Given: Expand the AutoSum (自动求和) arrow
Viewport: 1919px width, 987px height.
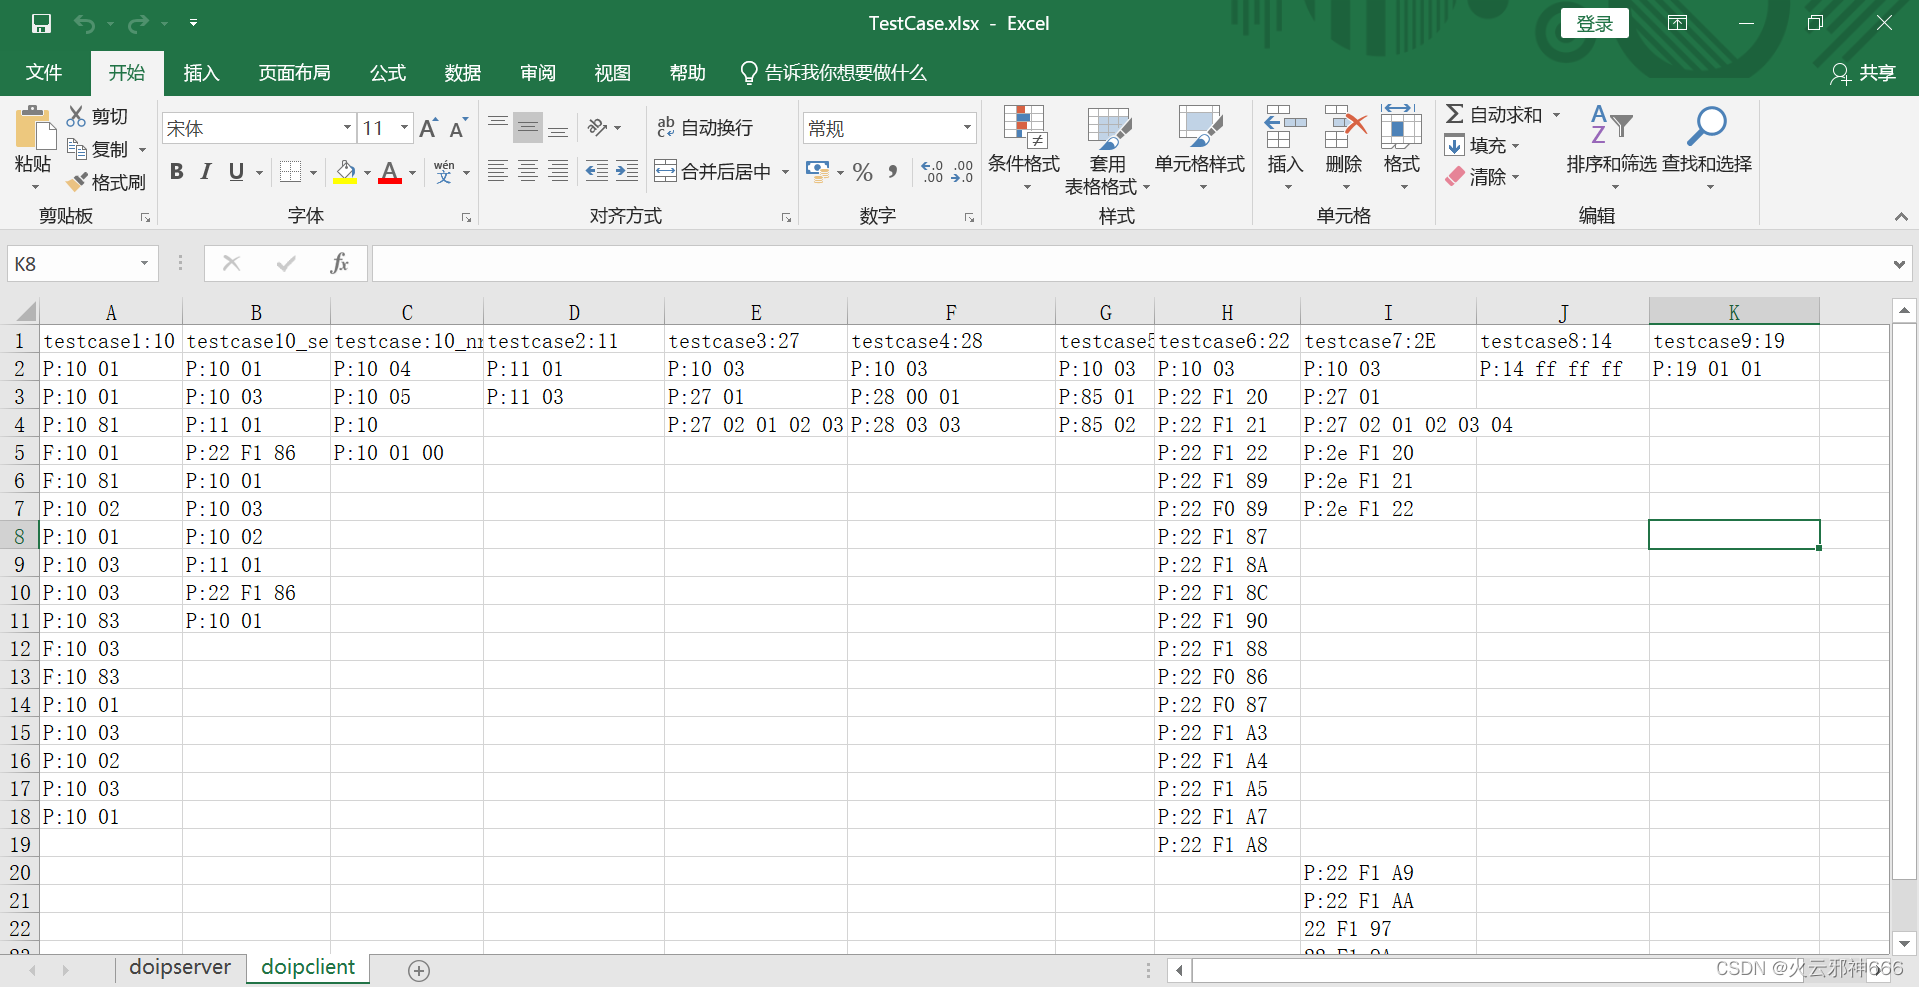Looking at the screenshot, I should 1556,115.
